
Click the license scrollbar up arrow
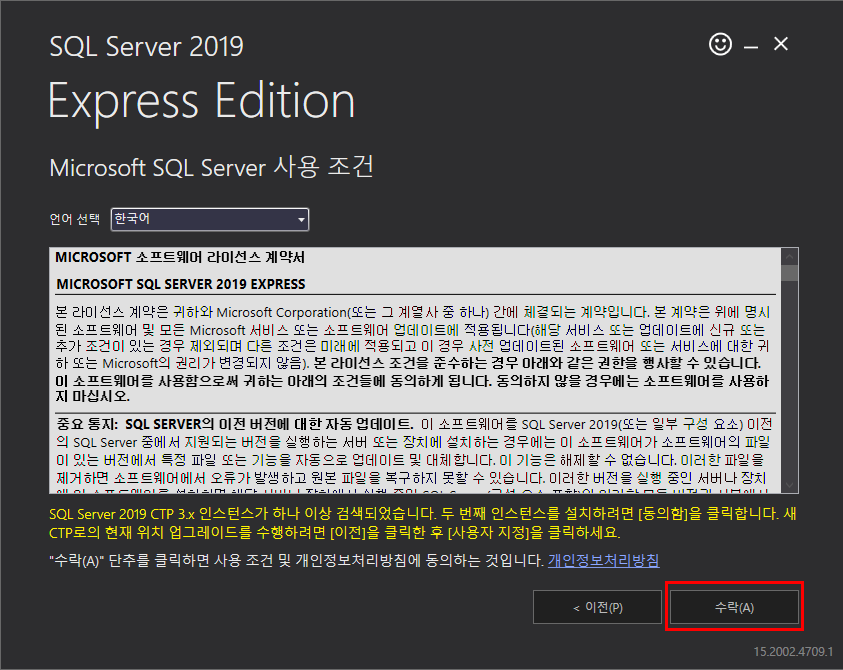click(x=789, y=256)
